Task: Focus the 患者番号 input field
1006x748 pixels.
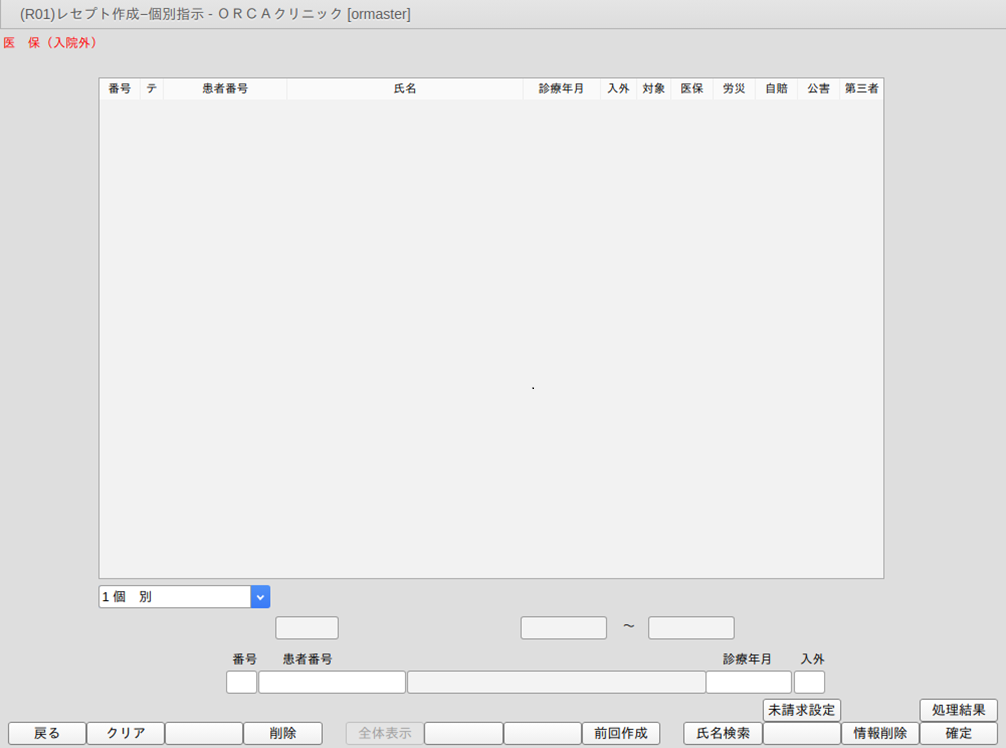Action: pyautogui.click(x=332, y=682)
